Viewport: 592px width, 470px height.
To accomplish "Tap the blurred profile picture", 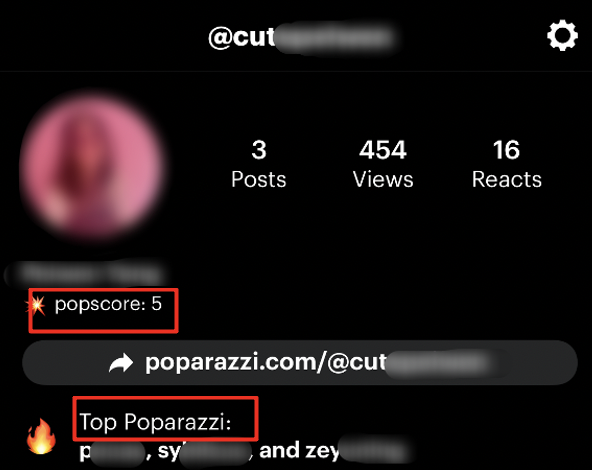I will pyautogui.click(x=91, y=166).
